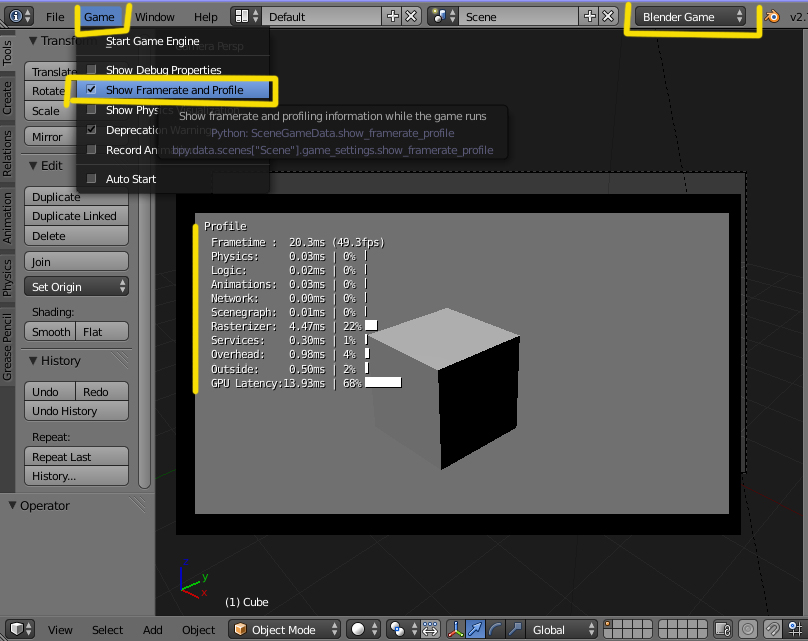Collapse the History panel
Image resolution: width=808 pixels, height=641 pixels.
(33, 360)
